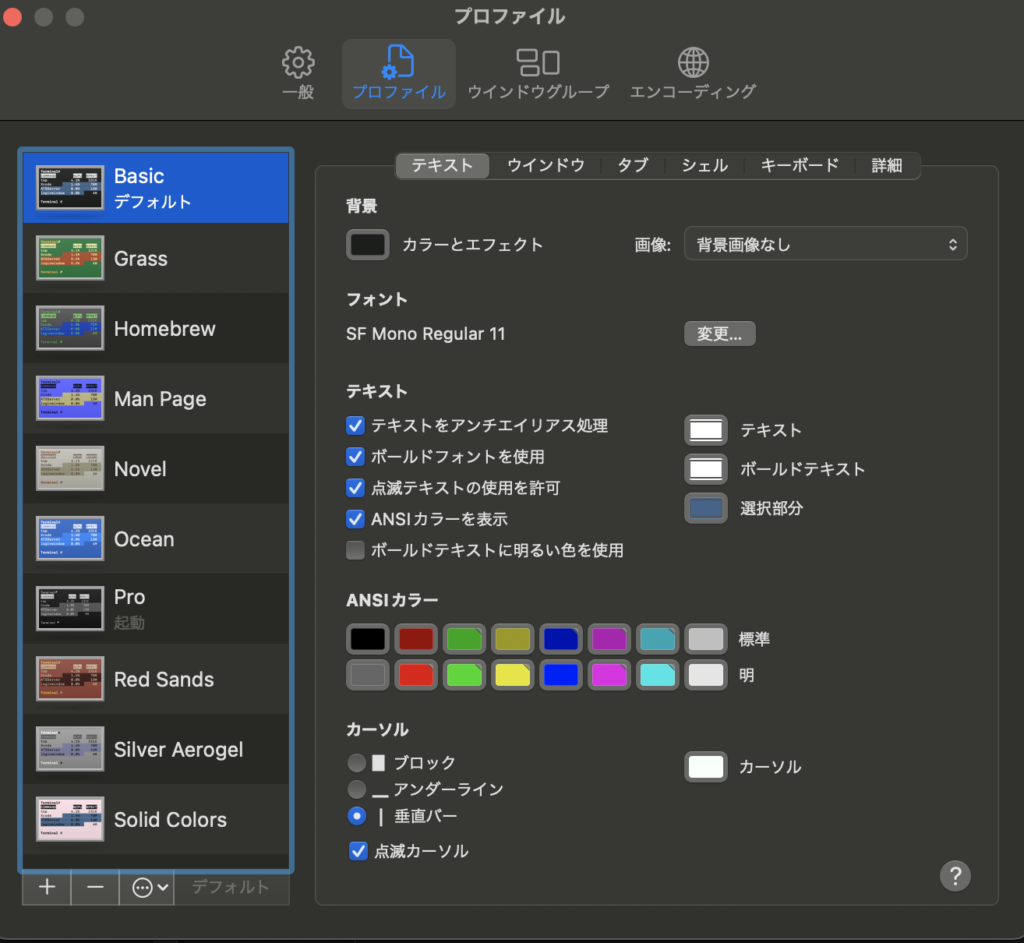Image resolution: width=1024 pixels, height=943 pixels.
Task: Open the profile actions ellipsis dropdown
Action: click(148, 887)
